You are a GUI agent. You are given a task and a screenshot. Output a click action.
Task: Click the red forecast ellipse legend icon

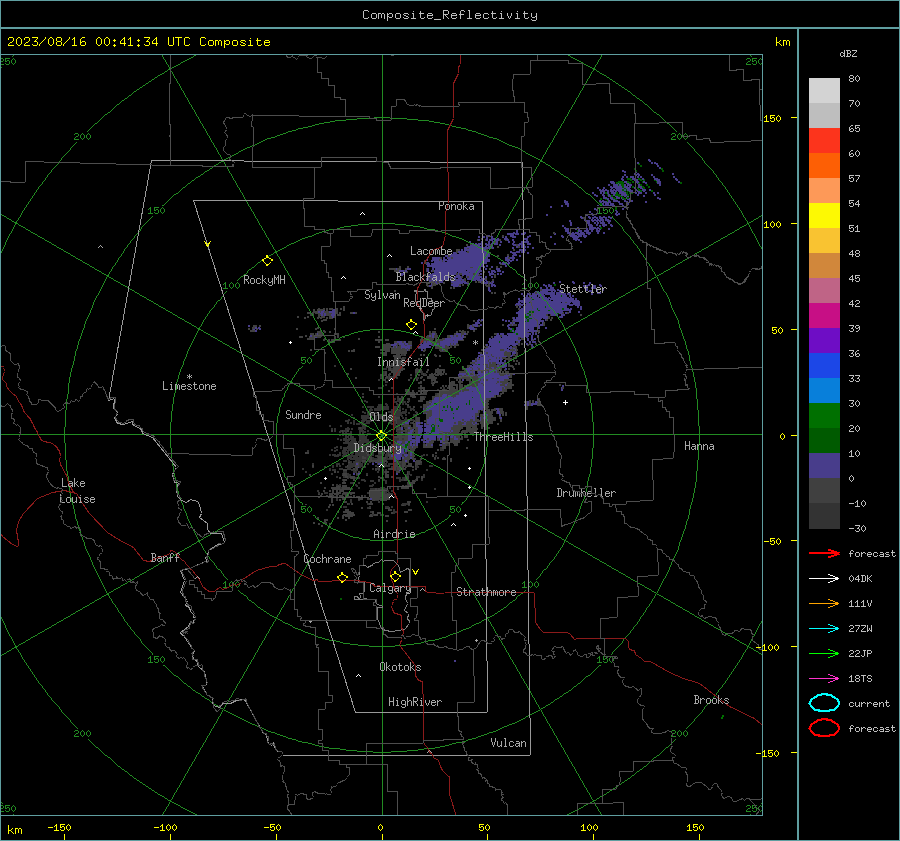[x=824, y=728]
